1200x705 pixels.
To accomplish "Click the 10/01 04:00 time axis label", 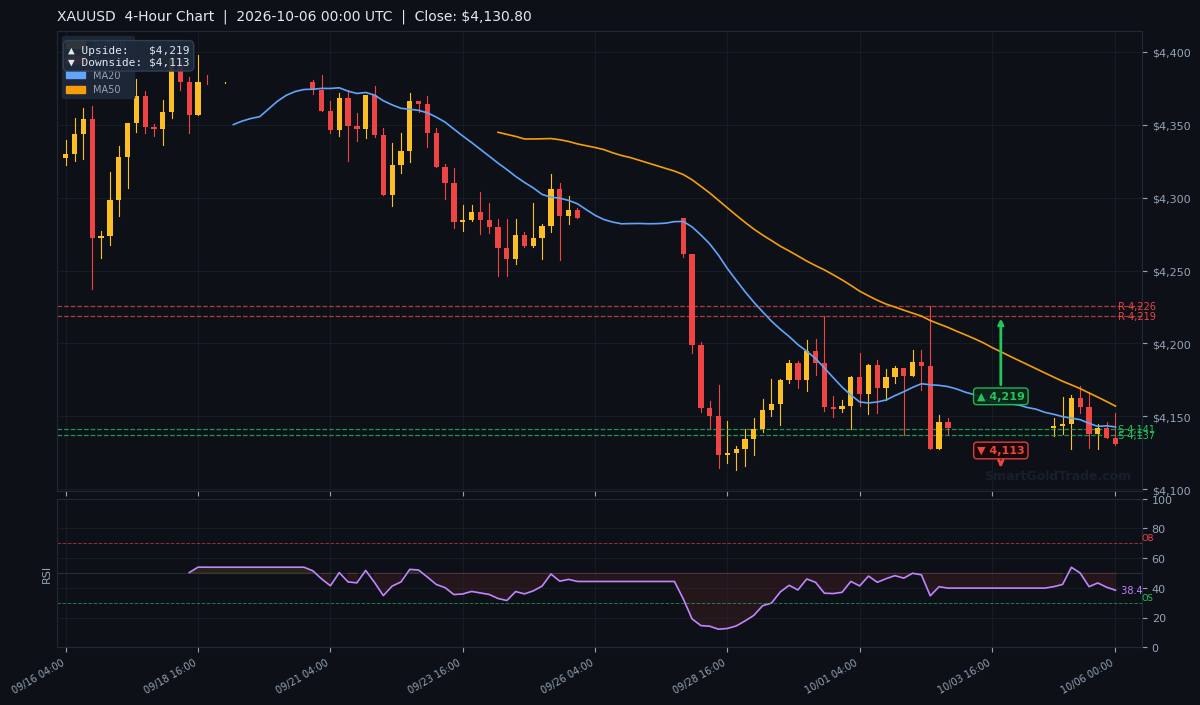I will [830, 677].
